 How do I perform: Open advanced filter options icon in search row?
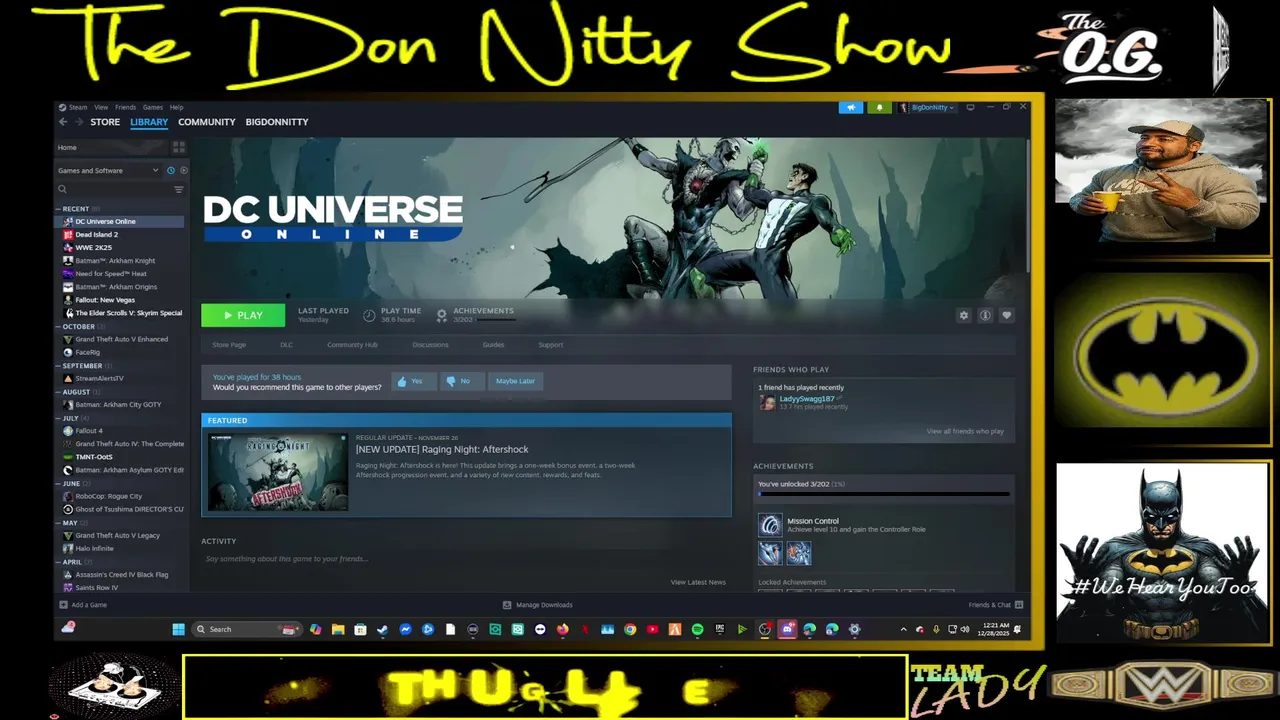click(179, 189)
